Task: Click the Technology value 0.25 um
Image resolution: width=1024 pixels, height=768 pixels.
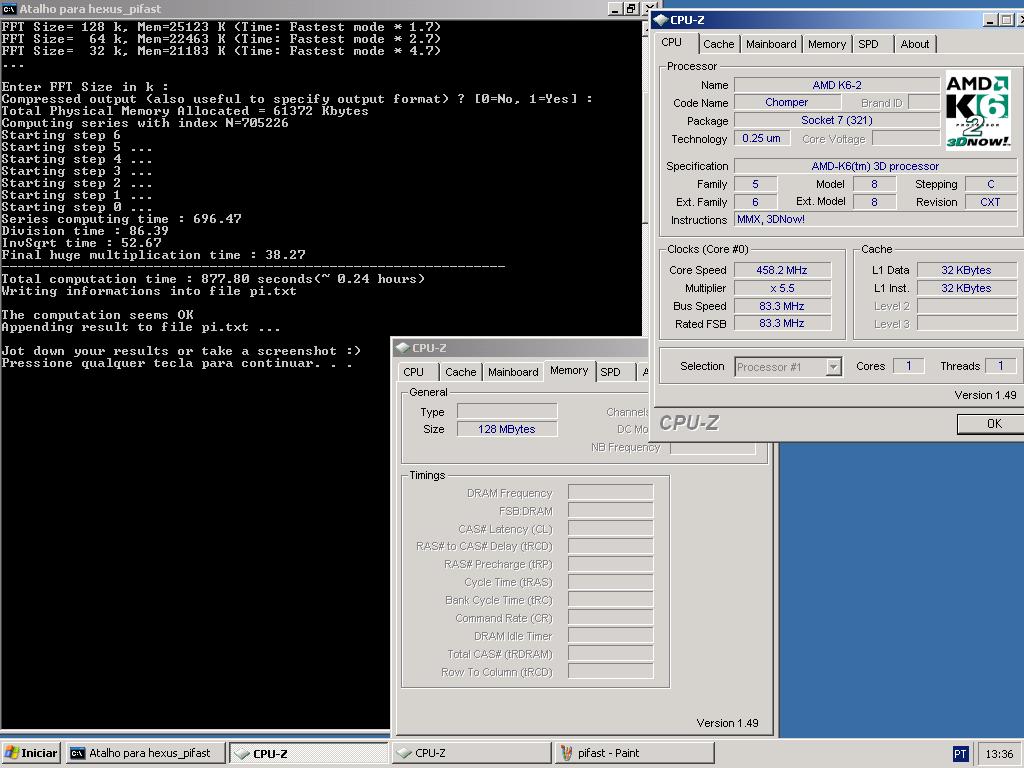Action: [x=761, y=138]
